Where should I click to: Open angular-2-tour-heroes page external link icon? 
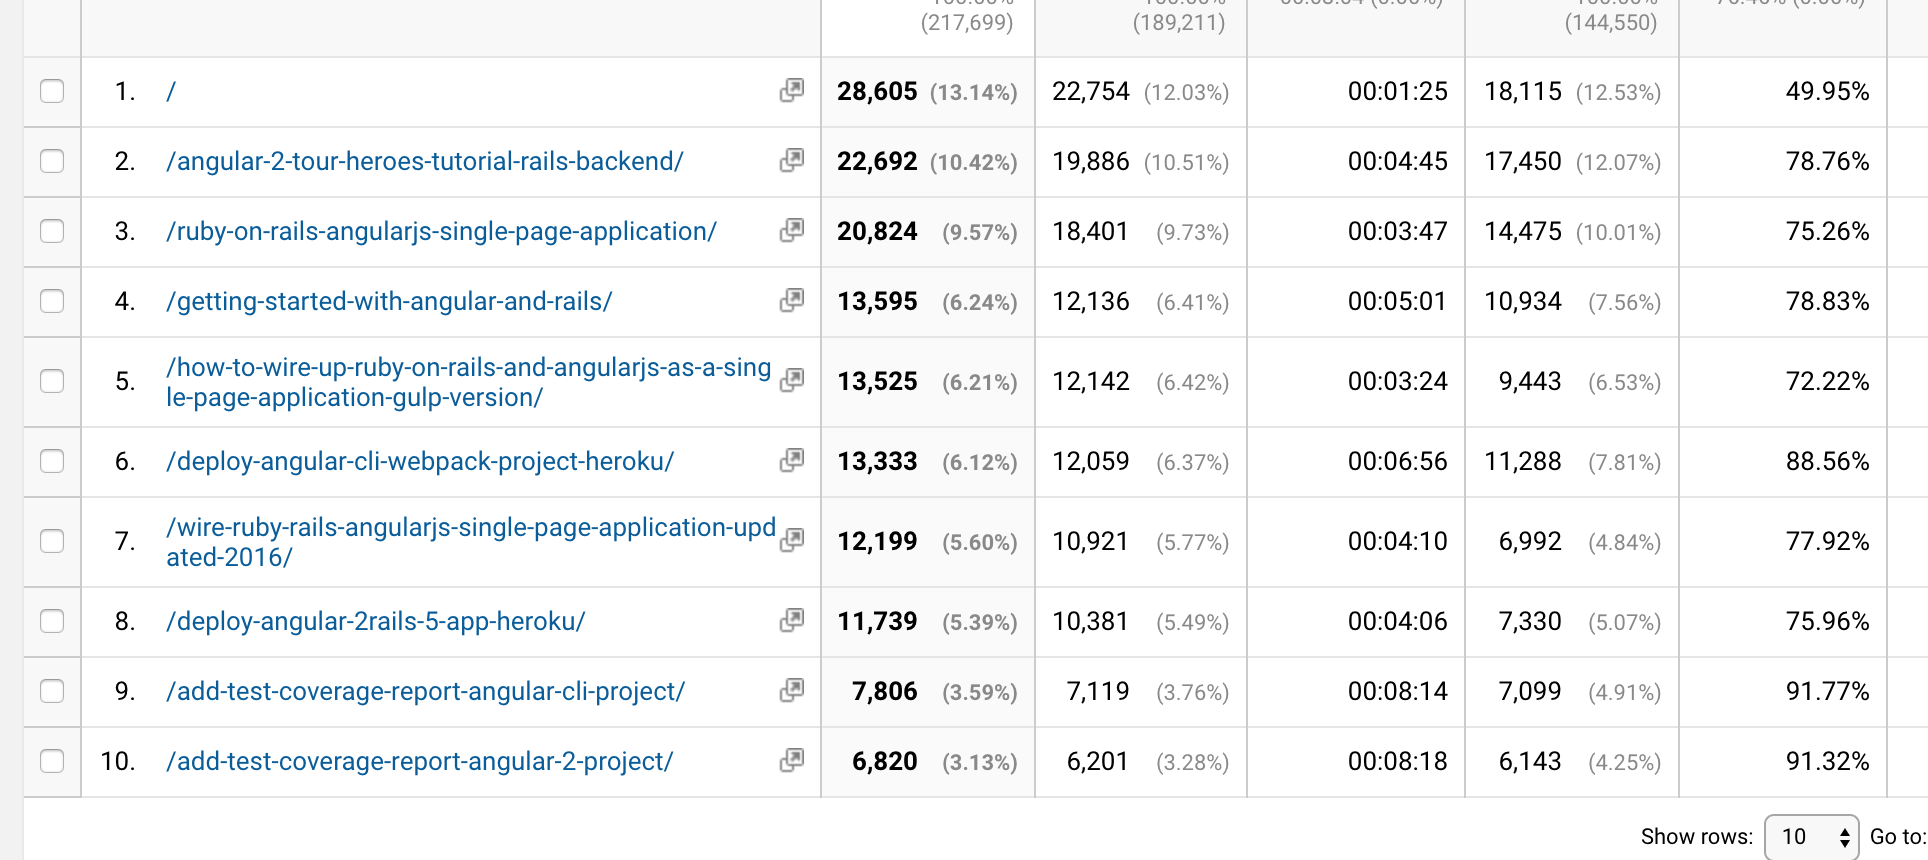[x=792, y=161]
